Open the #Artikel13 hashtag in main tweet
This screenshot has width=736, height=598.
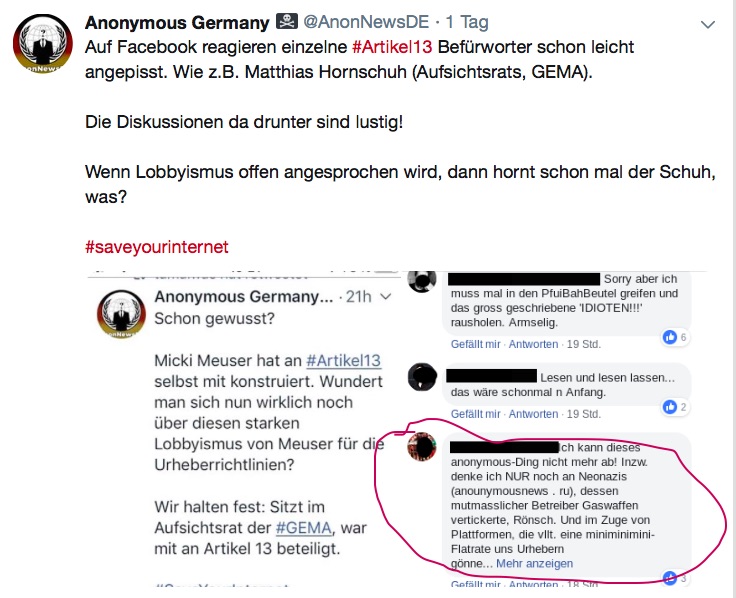coord(392,47)
